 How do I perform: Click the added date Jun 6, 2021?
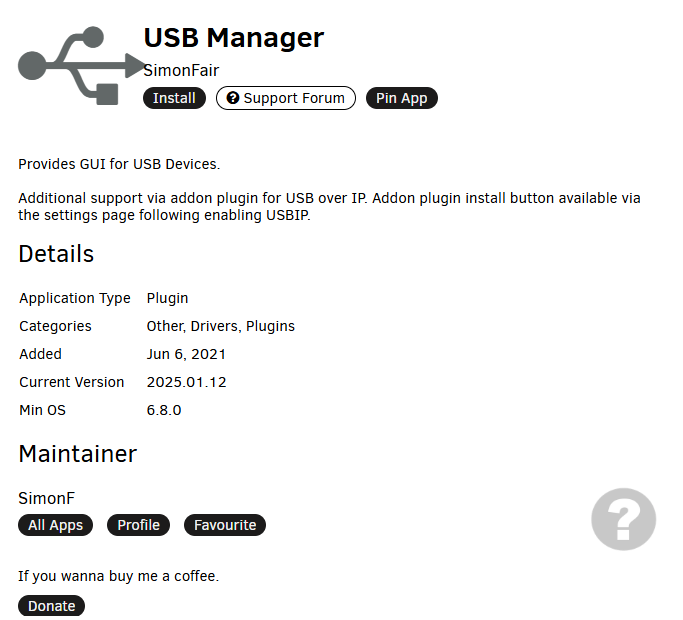(x=186, y=354)
